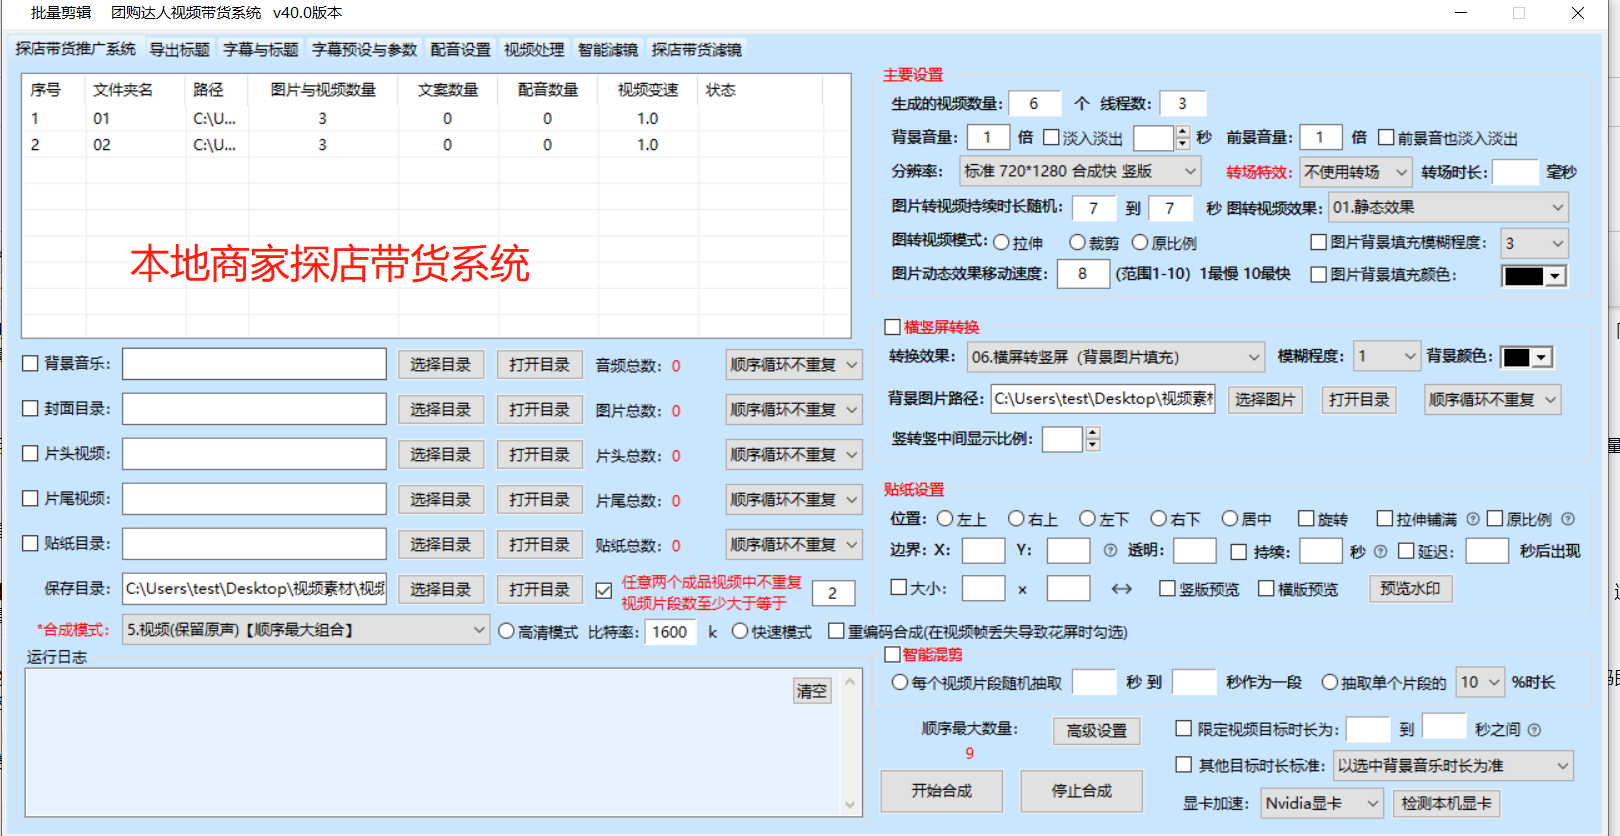This screenshot has width=1620, height=836.
Task: Open the 显卡加速 Nvidia dropdown
Action: [1322, 803]
